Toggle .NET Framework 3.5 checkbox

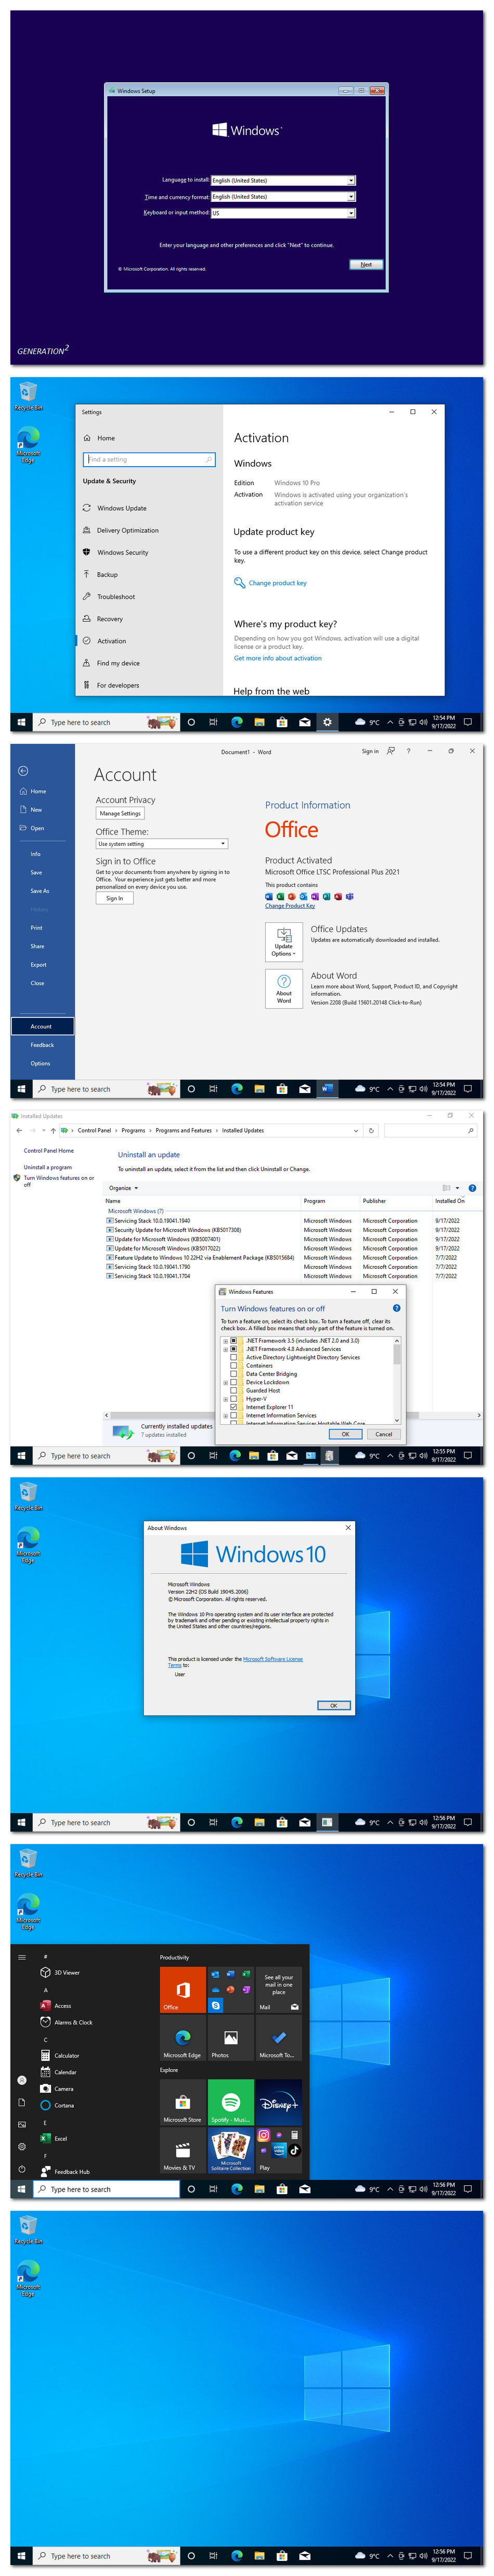click(x=234, y=1341)
